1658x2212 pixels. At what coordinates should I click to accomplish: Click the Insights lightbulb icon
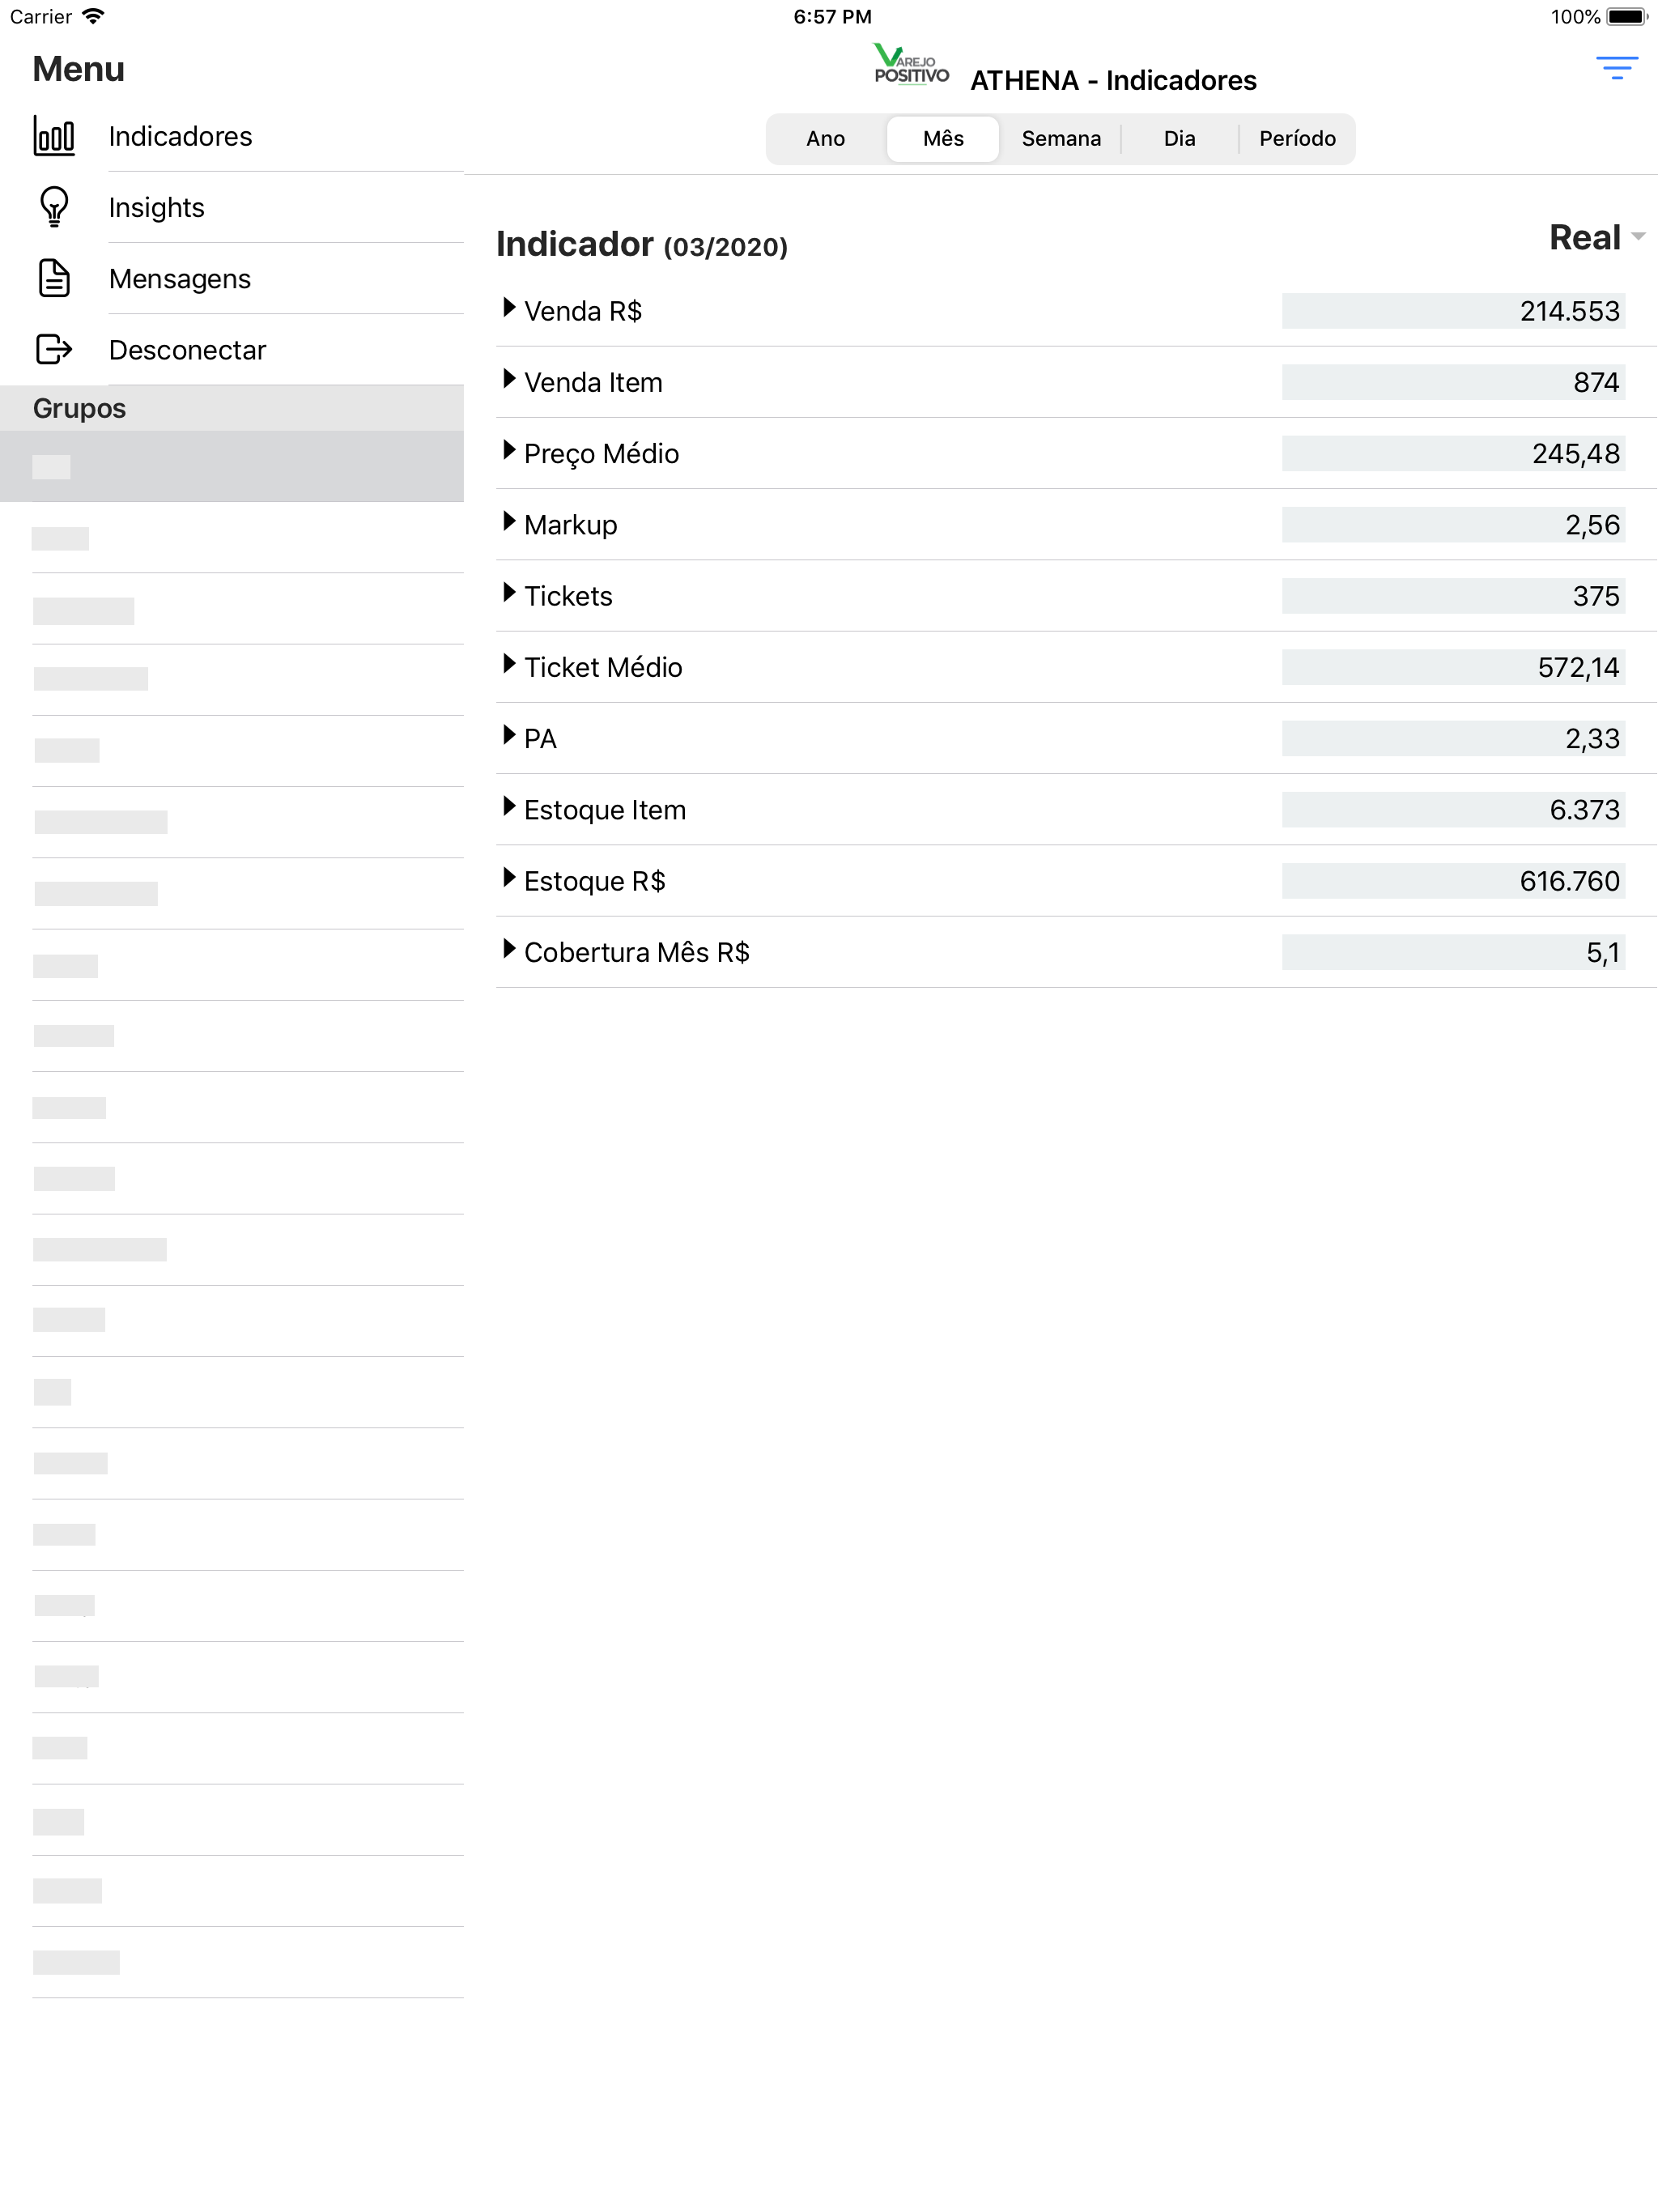54,207
